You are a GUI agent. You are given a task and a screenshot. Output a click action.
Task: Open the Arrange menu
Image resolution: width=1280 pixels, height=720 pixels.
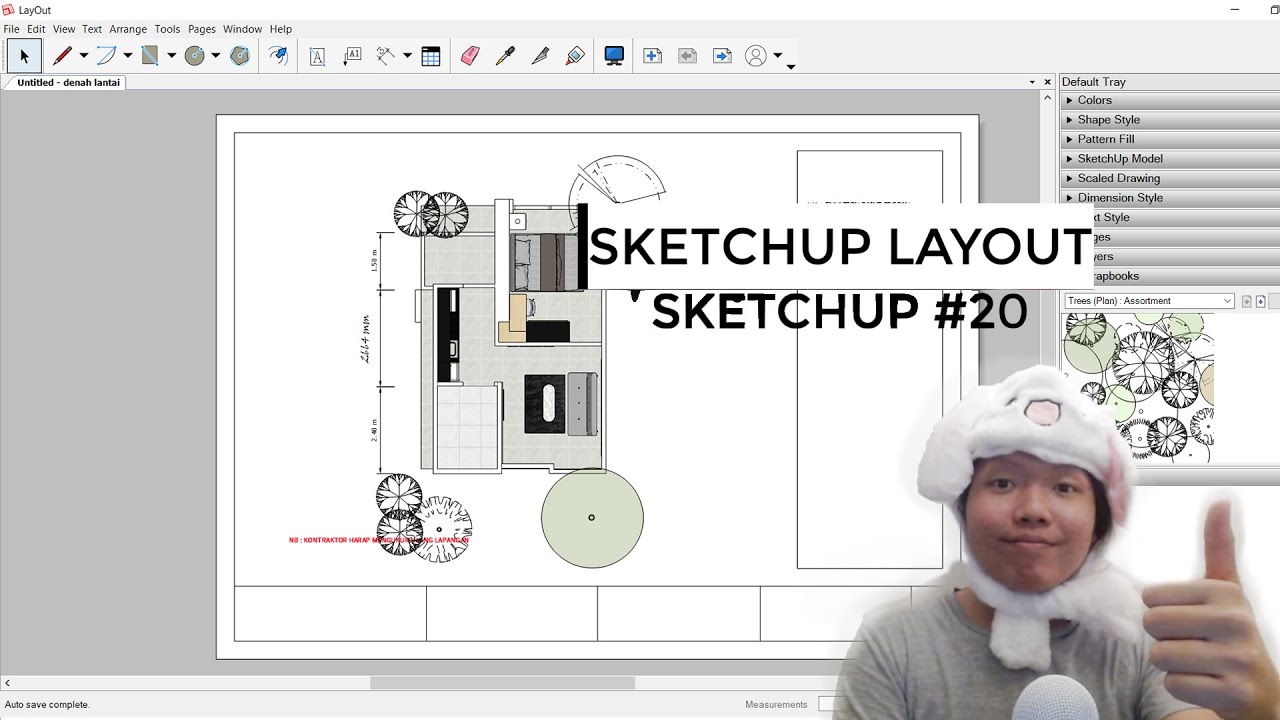pyautogui.click(x=128, y=29)
